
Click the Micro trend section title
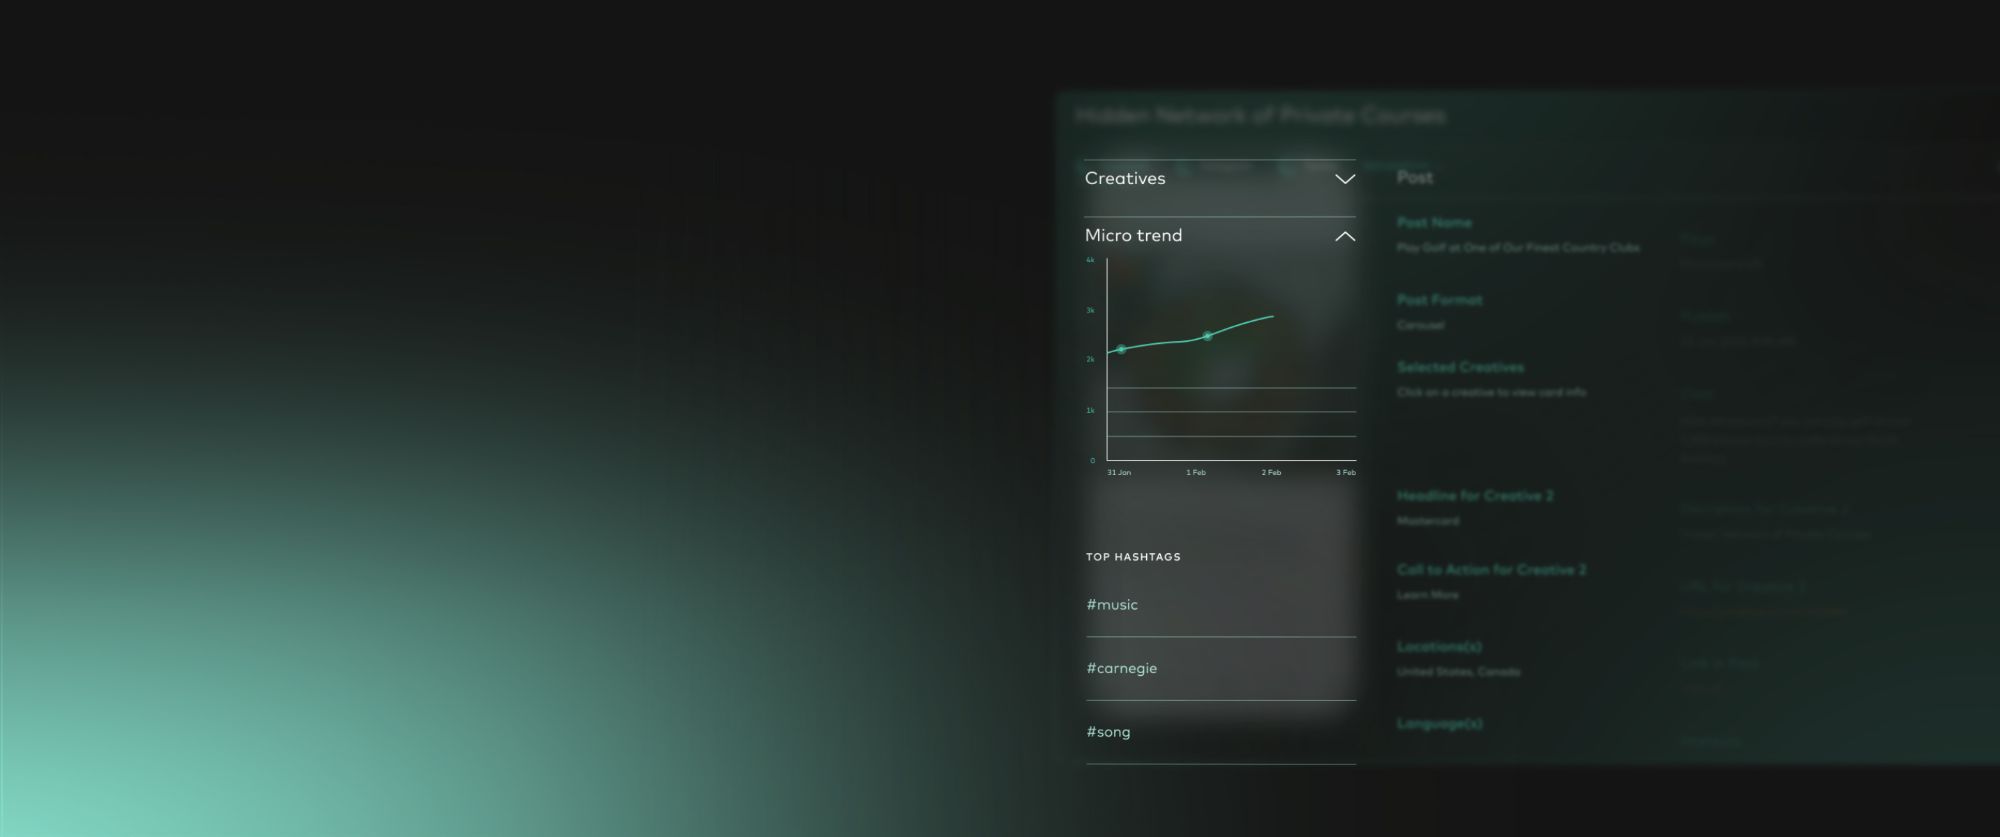coord(1133,236)
